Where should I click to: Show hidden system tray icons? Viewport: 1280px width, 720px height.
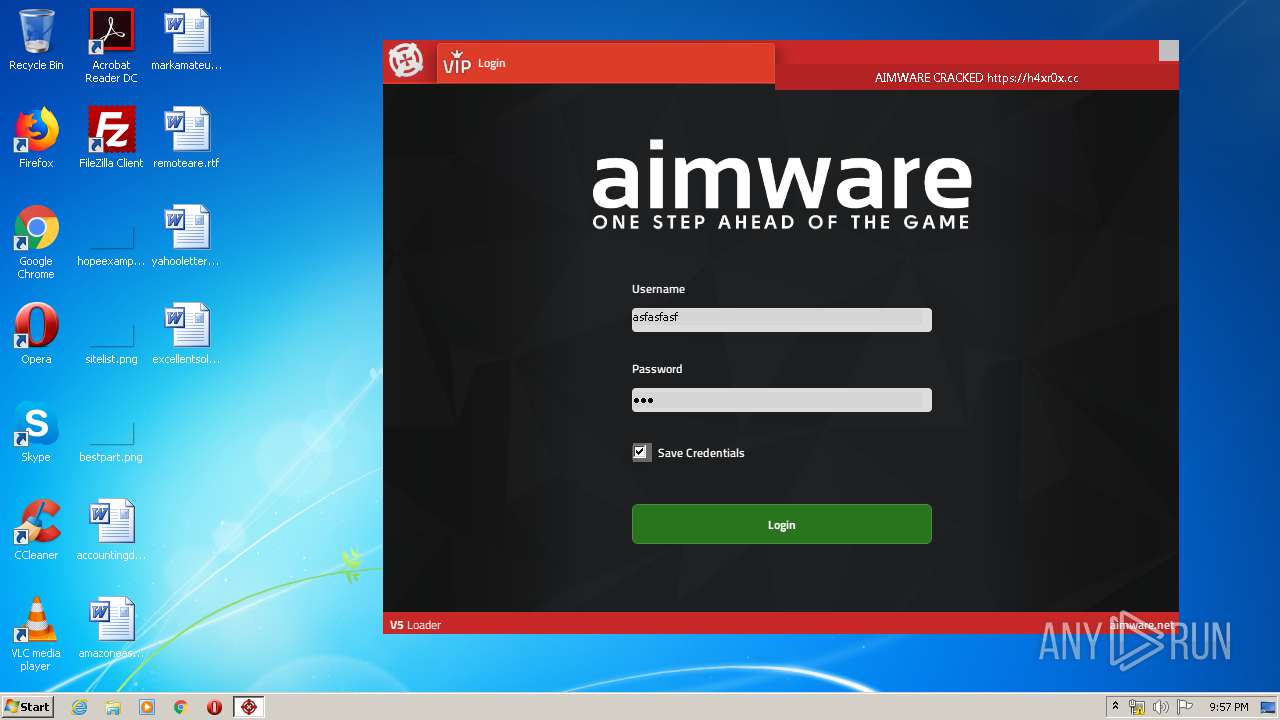coord(1116,707)
